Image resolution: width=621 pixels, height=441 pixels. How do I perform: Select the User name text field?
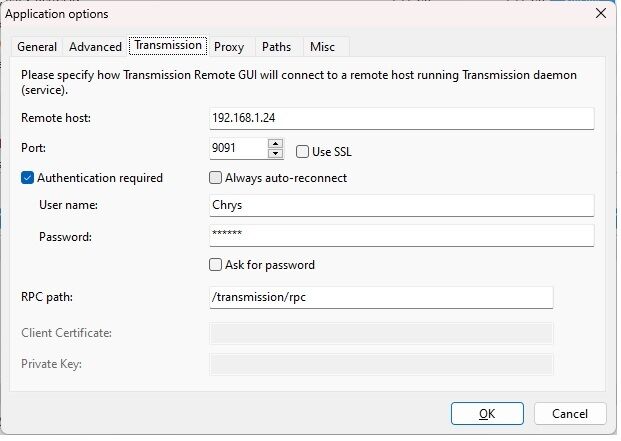point(403,206)
